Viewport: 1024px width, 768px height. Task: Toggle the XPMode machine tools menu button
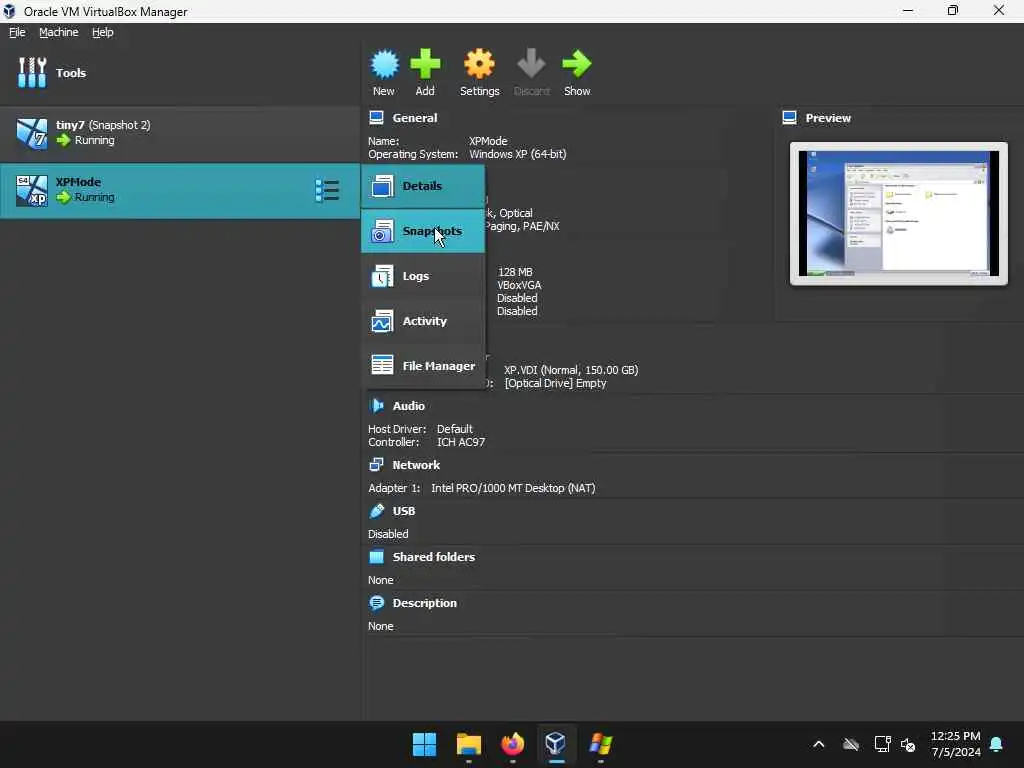coord(327,191)
